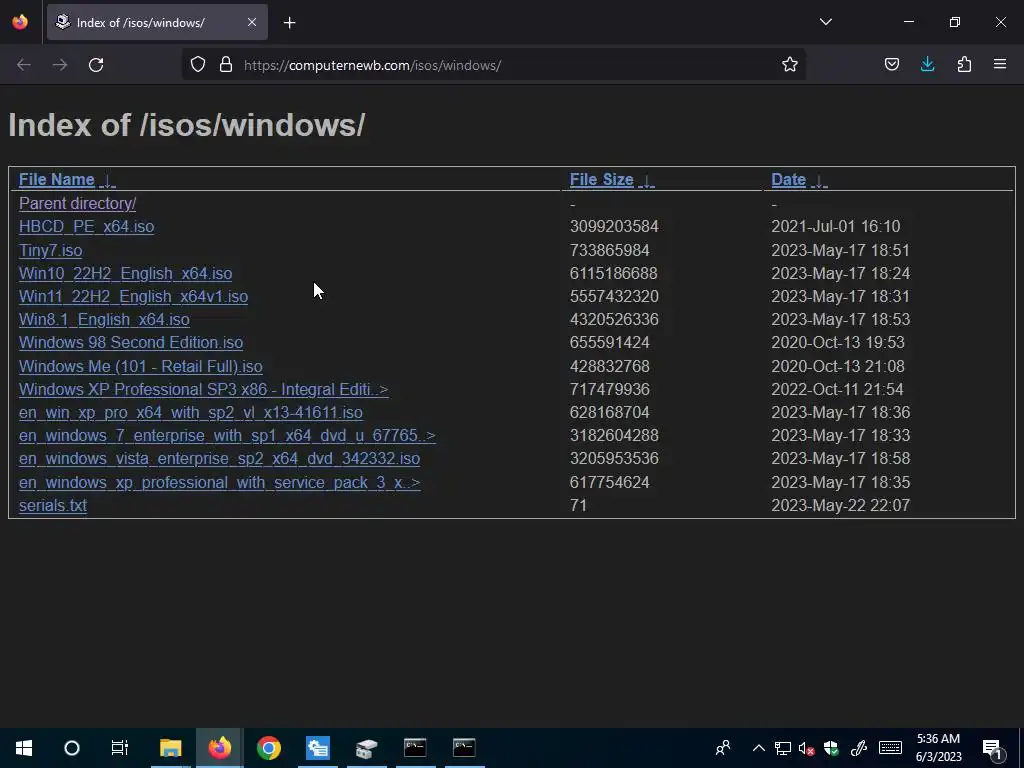Viewport: 1024px width, 768px height.
Task: Go forward to next page
Action: click(x=60, y=65)
